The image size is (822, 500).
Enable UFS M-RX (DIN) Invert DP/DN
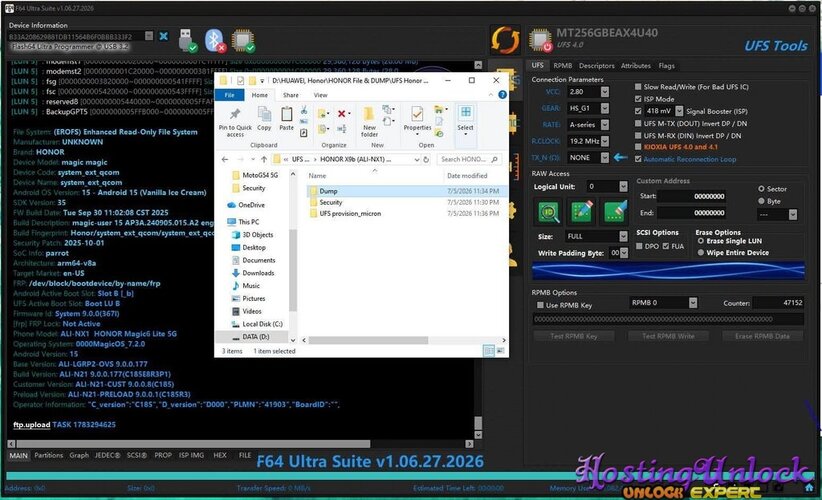(638, 136)
